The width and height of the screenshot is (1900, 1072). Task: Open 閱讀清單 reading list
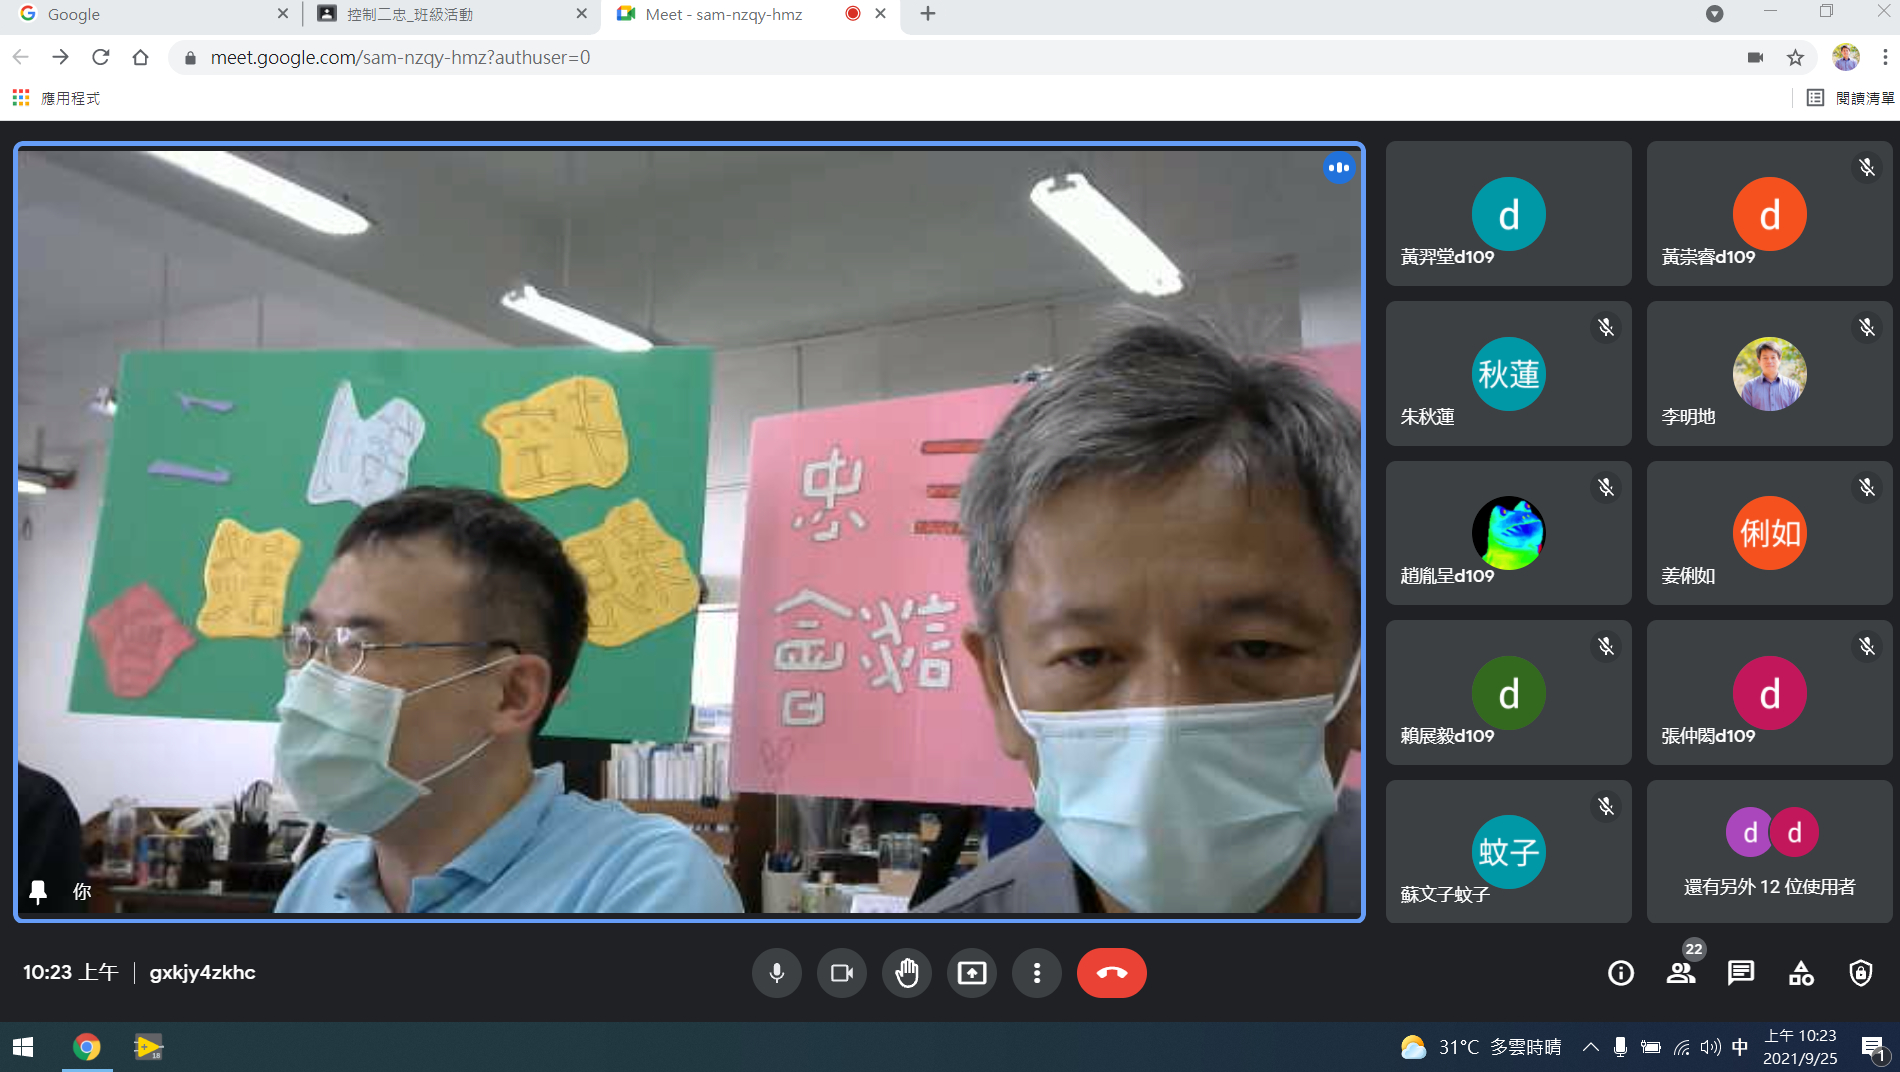coord(1850,98)
